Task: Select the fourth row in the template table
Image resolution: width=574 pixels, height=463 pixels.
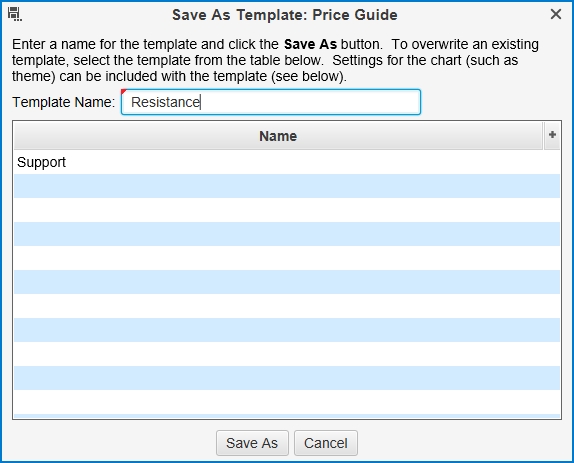Action: coord(287,234)
